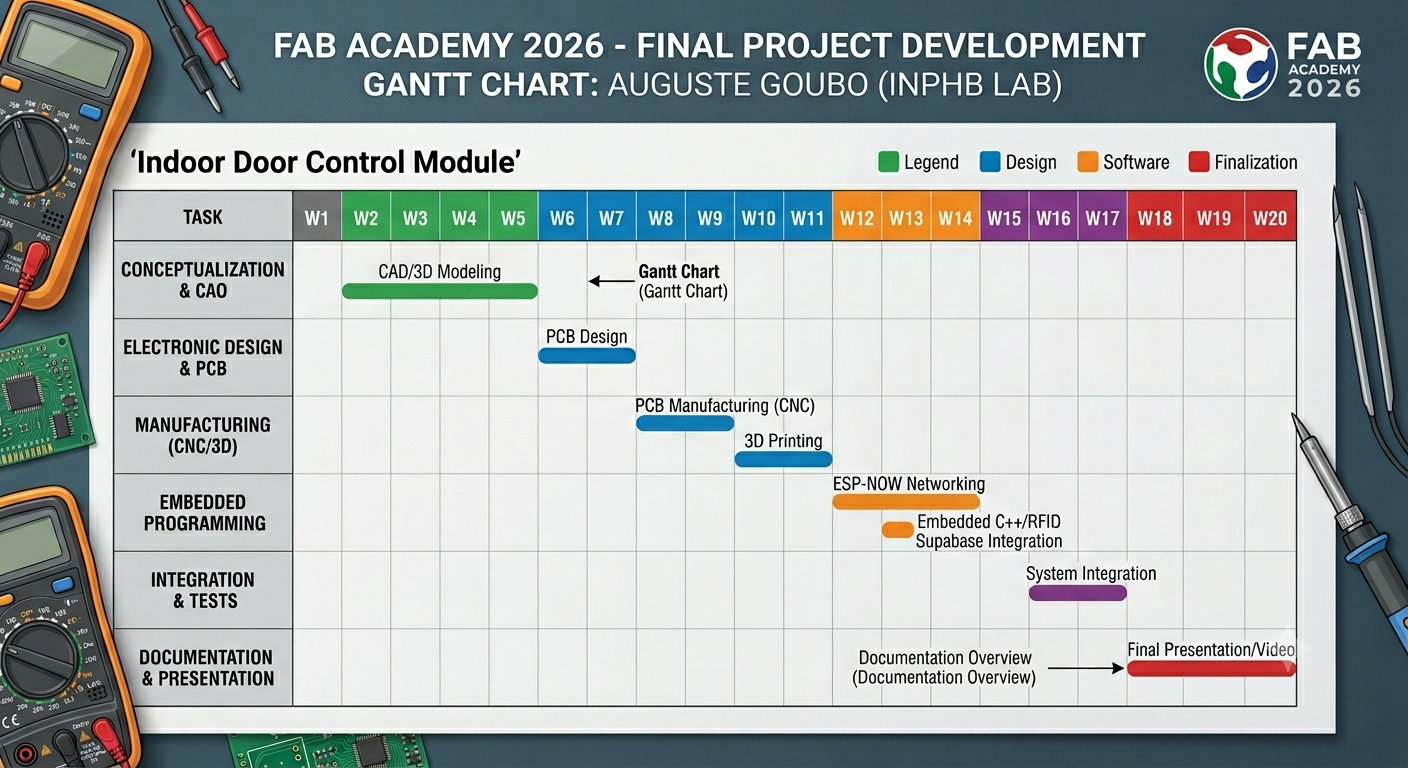Select the Documentation & Presentation row label
This screenshot has width=1408, height=768.
[x=203, y=667]
